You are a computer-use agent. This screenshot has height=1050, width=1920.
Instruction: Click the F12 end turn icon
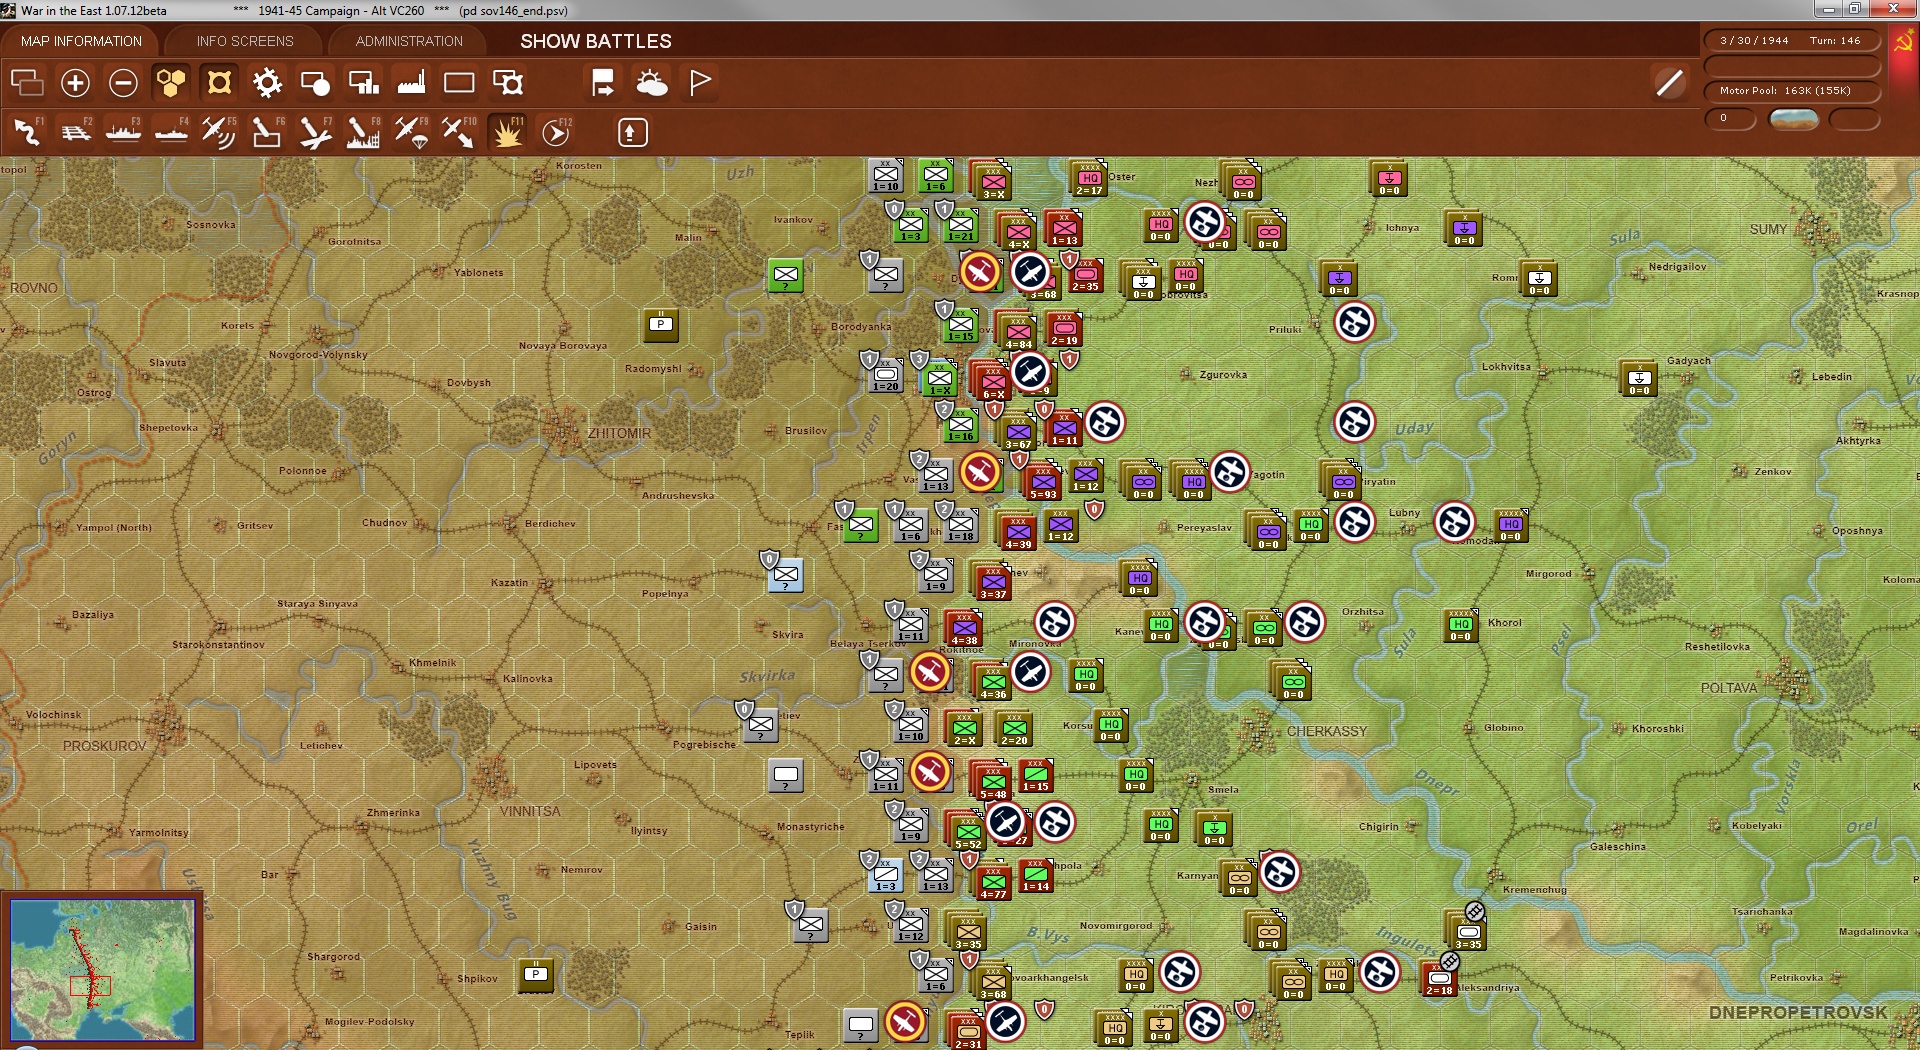(556, 132)
